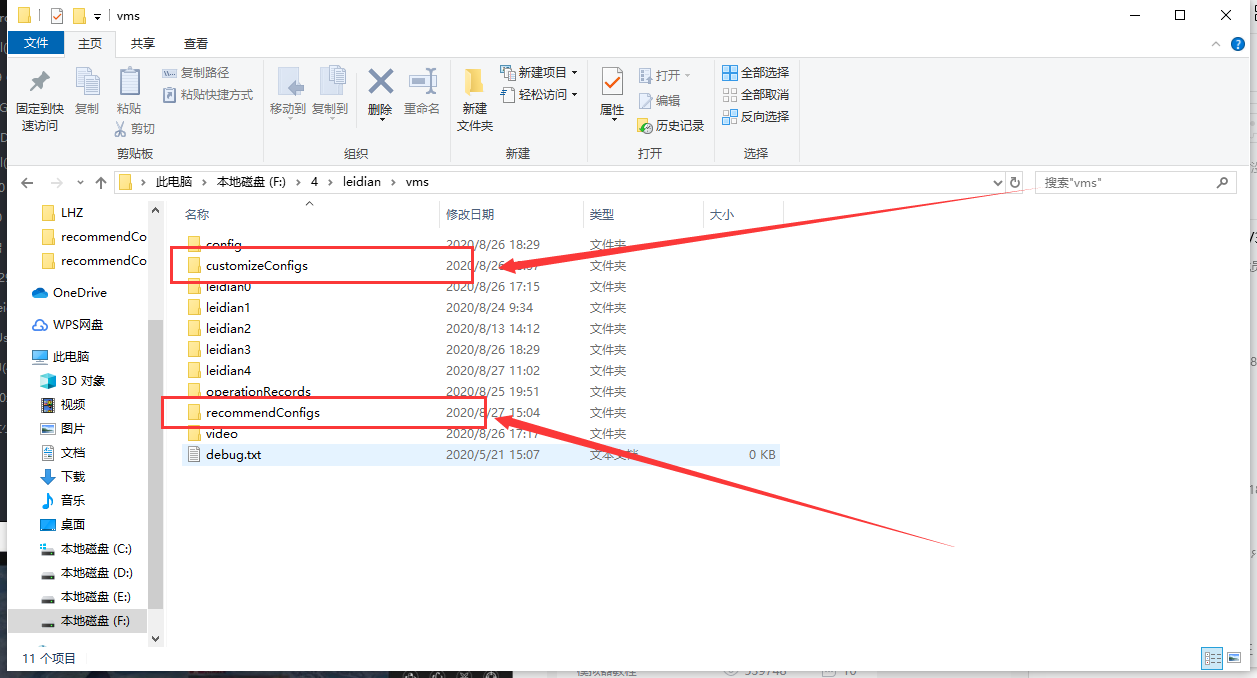1257x678 pixels.
Task: Expand the New item dropdown
Action: [575, 73]
